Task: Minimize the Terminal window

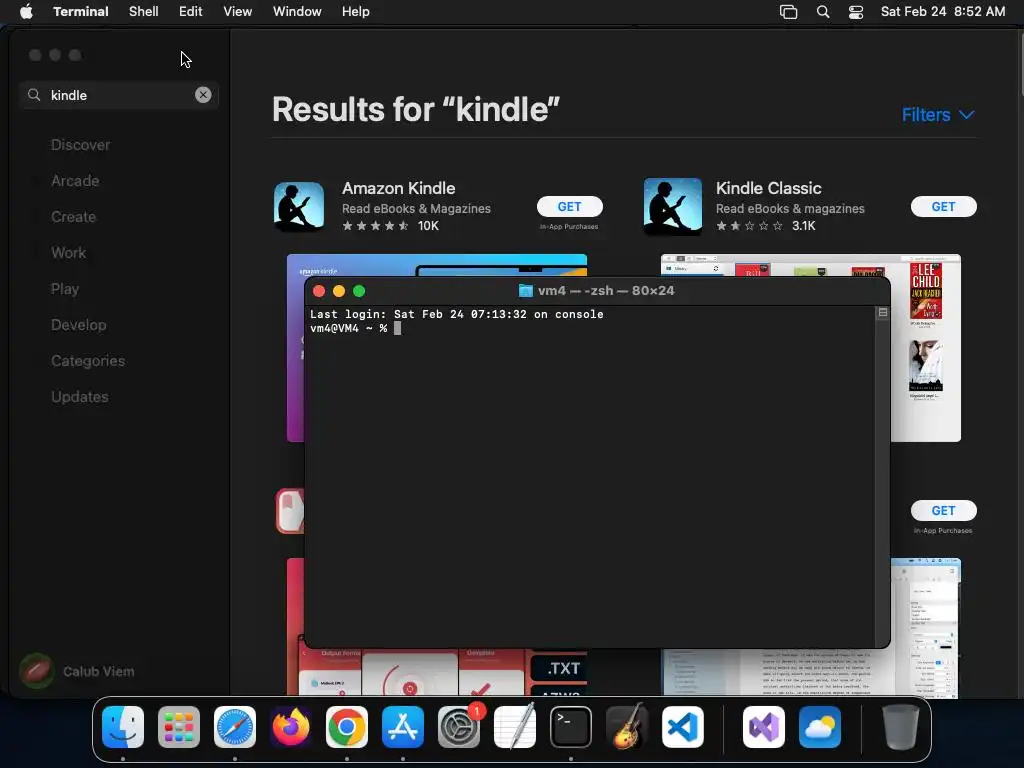Action: tap(339, 291)
